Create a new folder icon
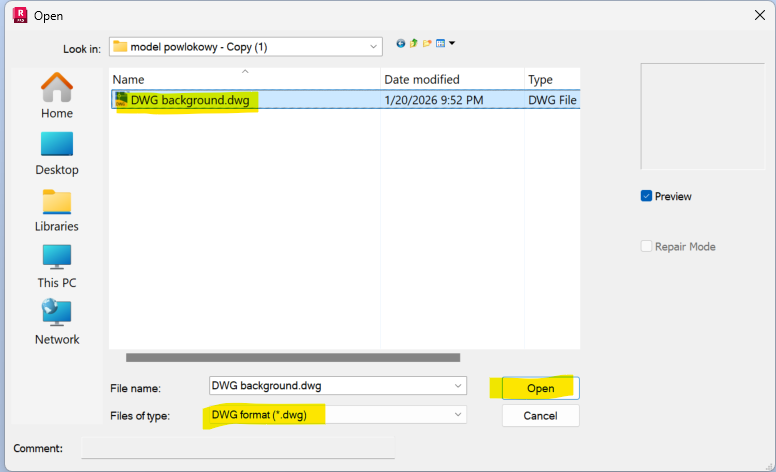776x472 pixels. point(427,44)
